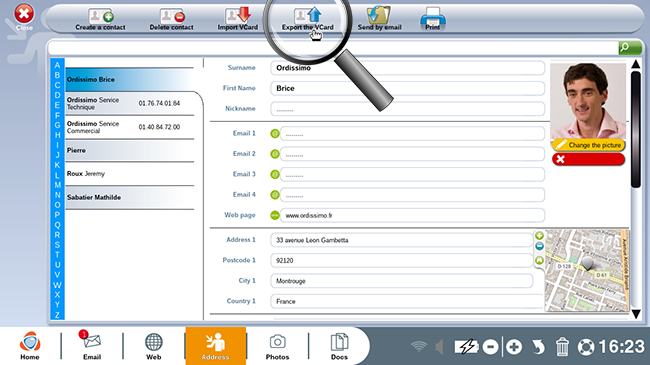The height and width of the screenshot is (365, 650).
Task: Click the speaker volume icon
Action: pos(440,347)
